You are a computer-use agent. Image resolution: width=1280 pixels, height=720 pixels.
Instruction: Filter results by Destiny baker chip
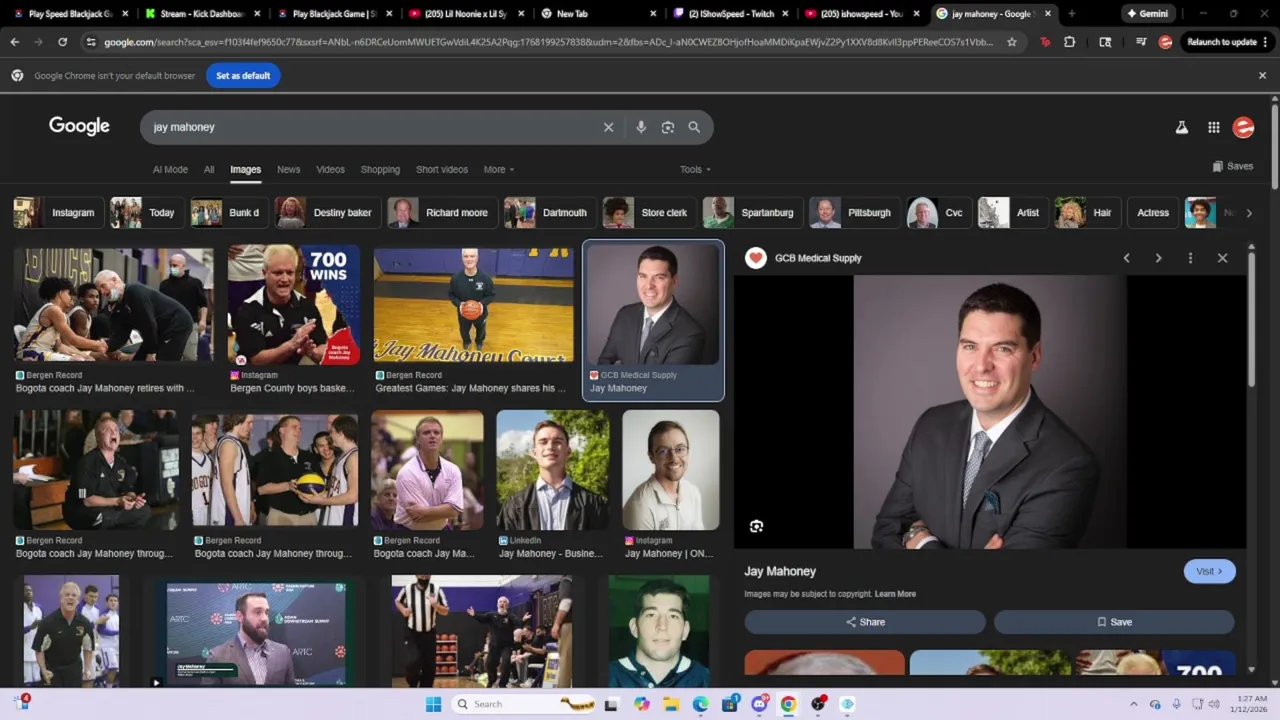(x=327, y=212)
